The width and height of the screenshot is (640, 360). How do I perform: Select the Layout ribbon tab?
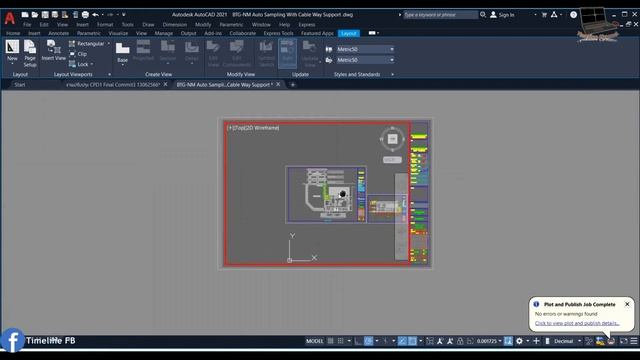point(349,33)
